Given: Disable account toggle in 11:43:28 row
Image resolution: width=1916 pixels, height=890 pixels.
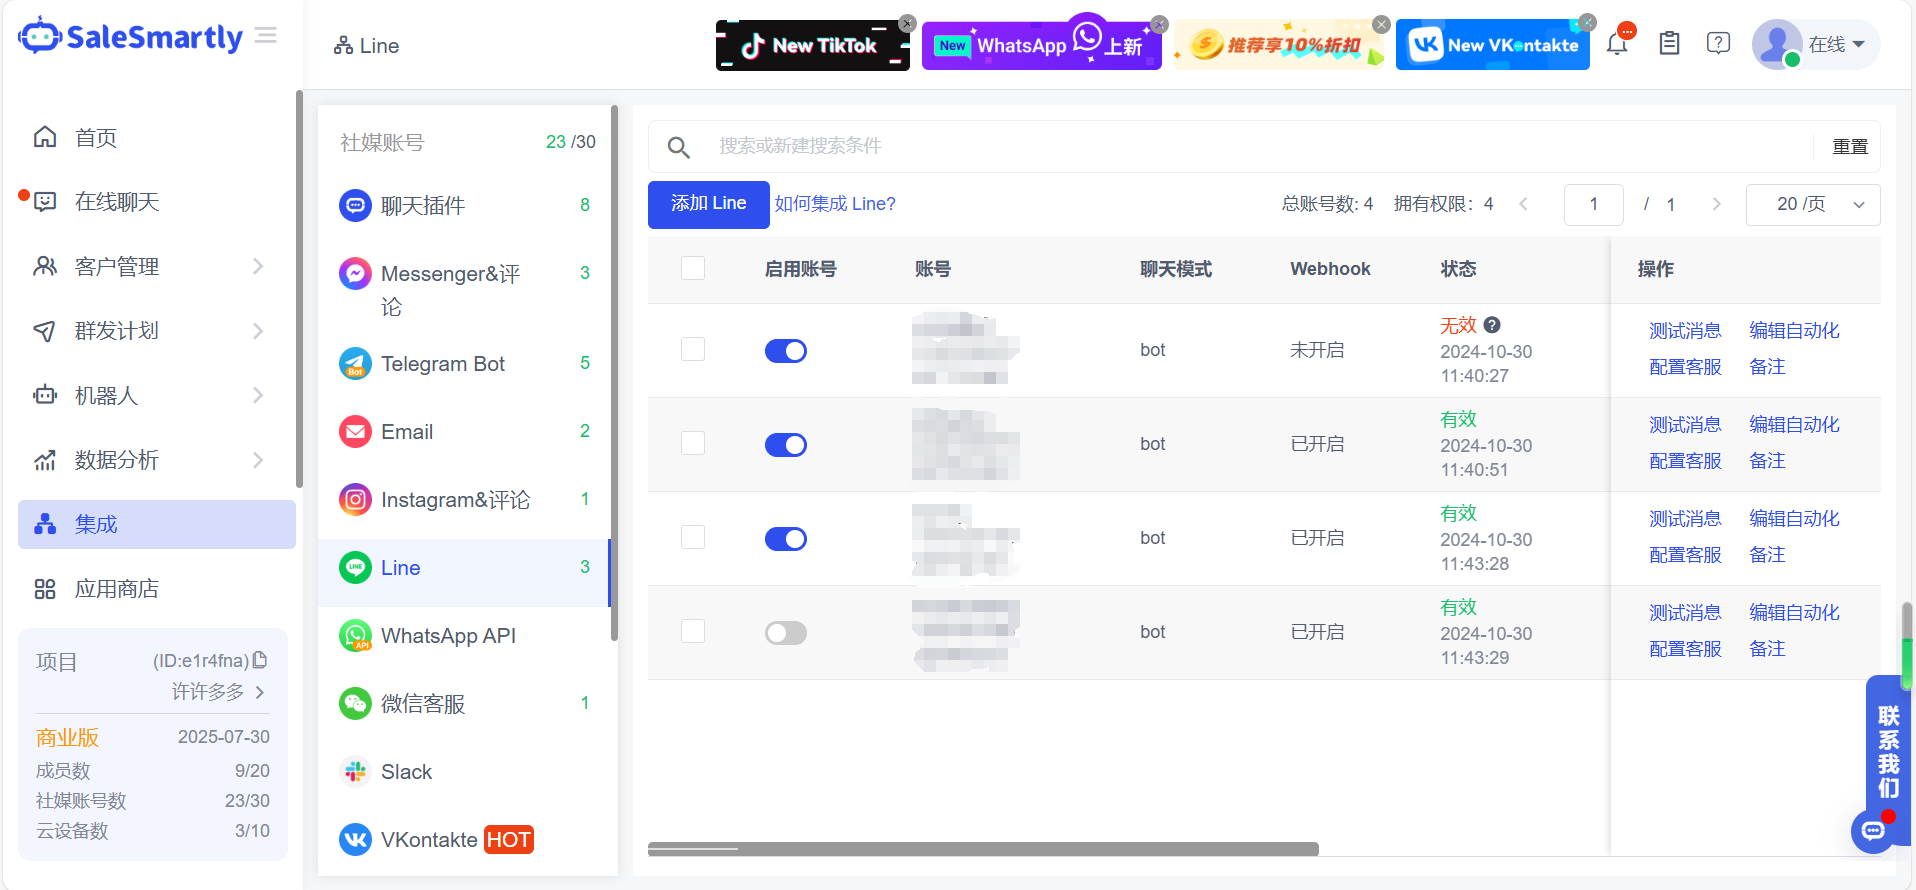Looking at the screenshot, I should 786,539.
